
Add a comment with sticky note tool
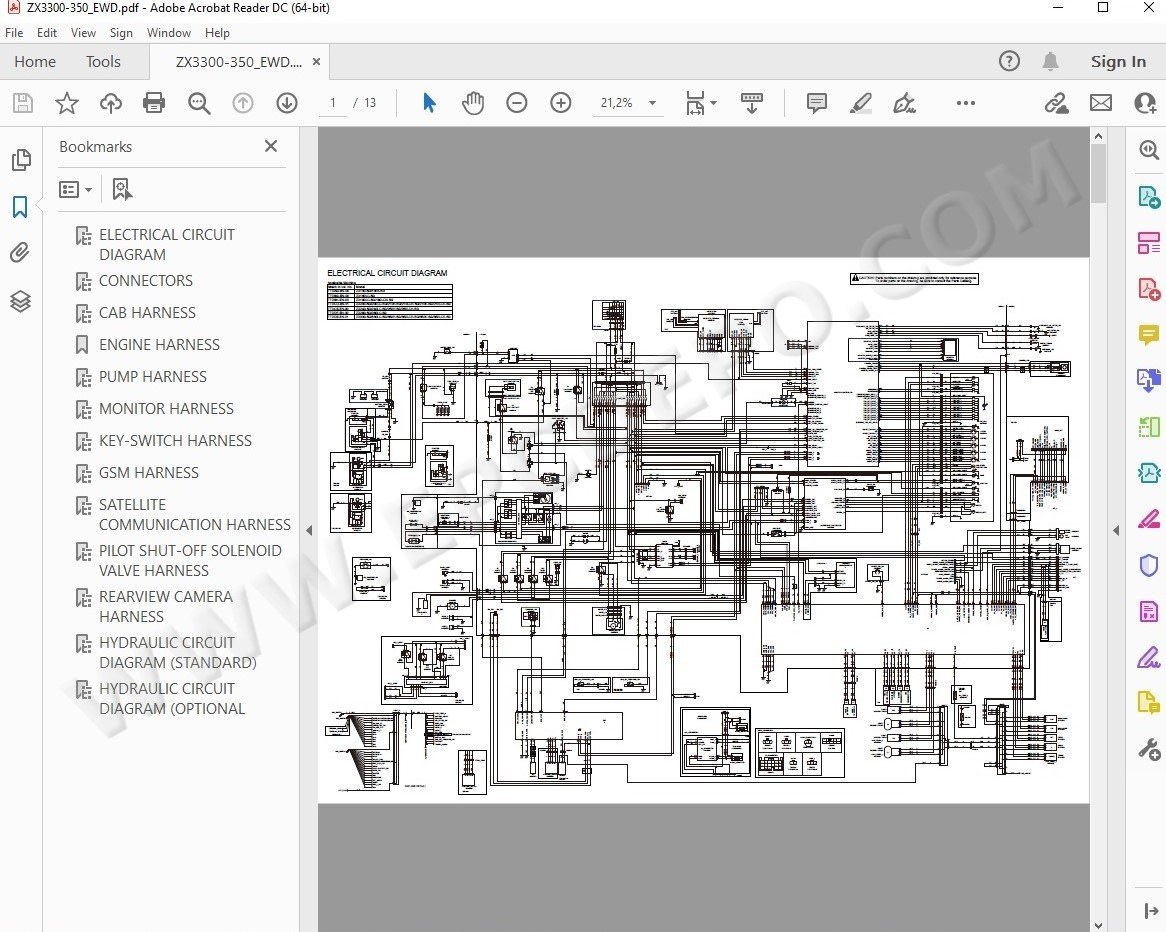click(x=817, y=103)
